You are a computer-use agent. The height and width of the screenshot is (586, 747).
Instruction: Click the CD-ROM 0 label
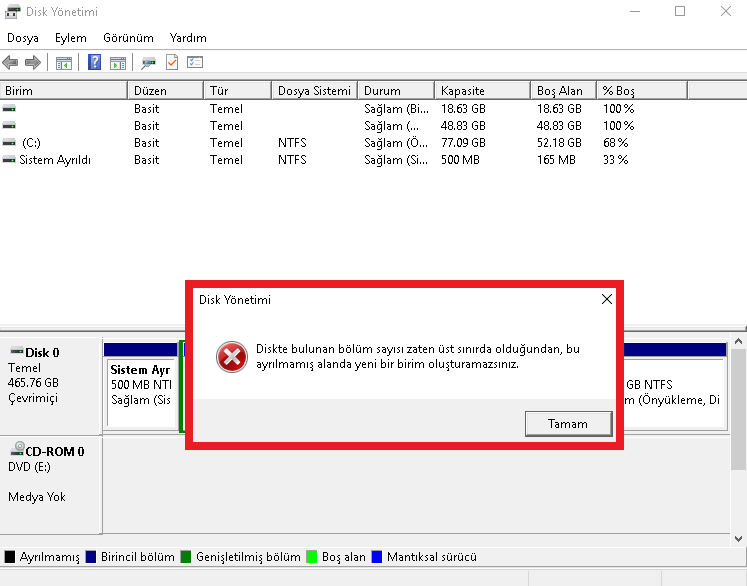tap(55, 451)
